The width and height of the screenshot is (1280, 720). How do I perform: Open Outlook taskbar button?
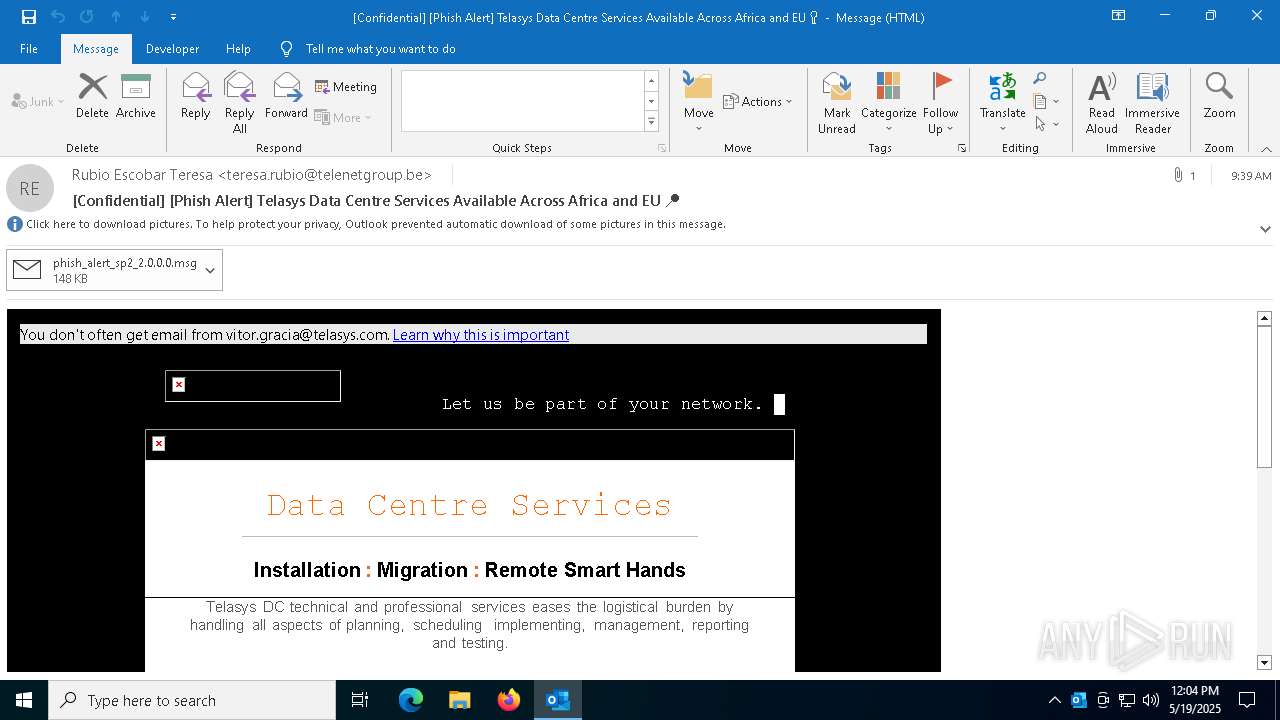558,700
